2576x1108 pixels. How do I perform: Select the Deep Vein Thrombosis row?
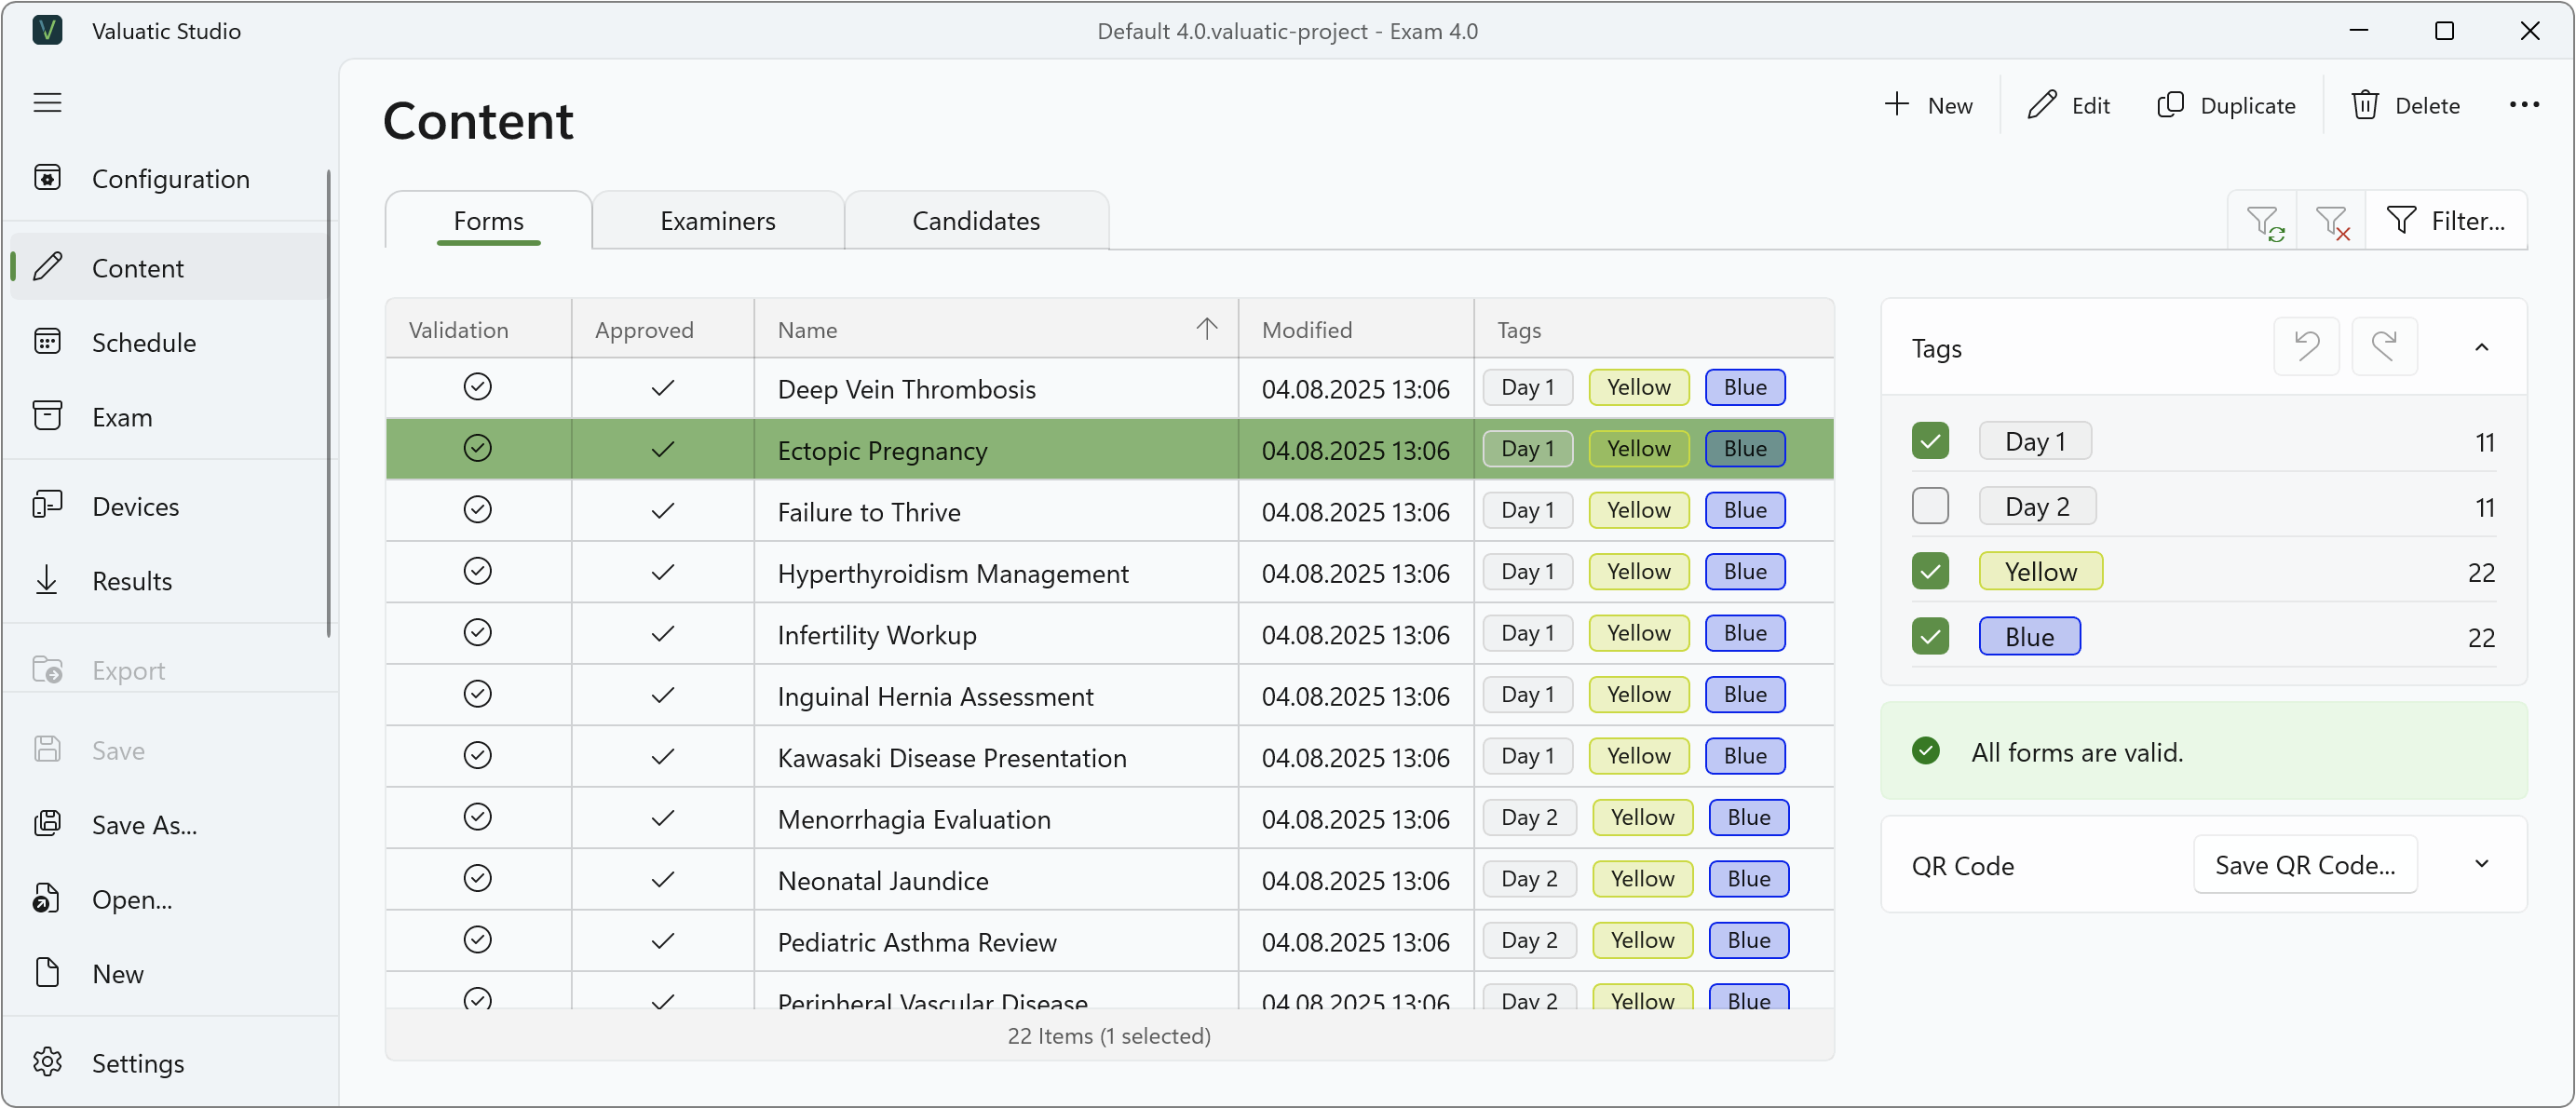coord(1109,388)
